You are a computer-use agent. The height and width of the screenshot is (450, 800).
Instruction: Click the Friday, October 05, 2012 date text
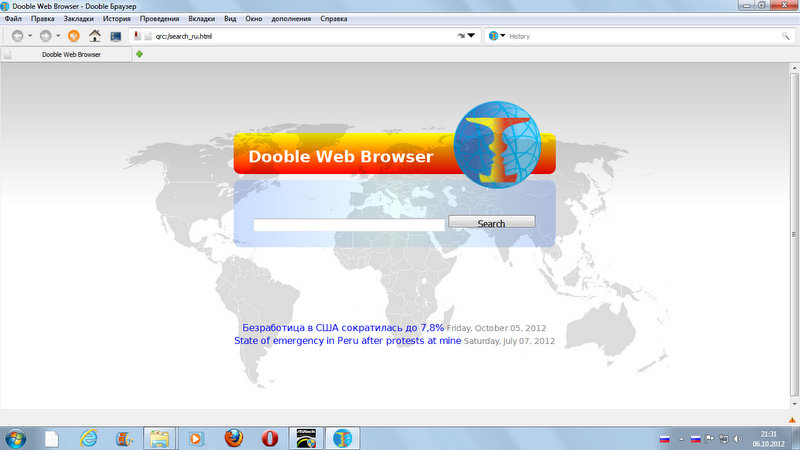pos(496,328)
